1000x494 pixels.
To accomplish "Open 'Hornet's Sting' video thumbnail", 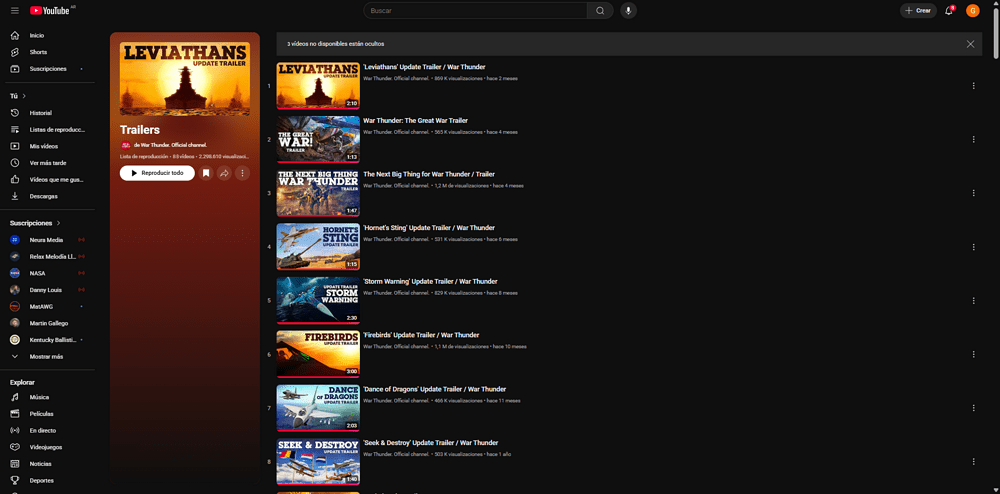I will pyautogui.click(x=318, y=246).
